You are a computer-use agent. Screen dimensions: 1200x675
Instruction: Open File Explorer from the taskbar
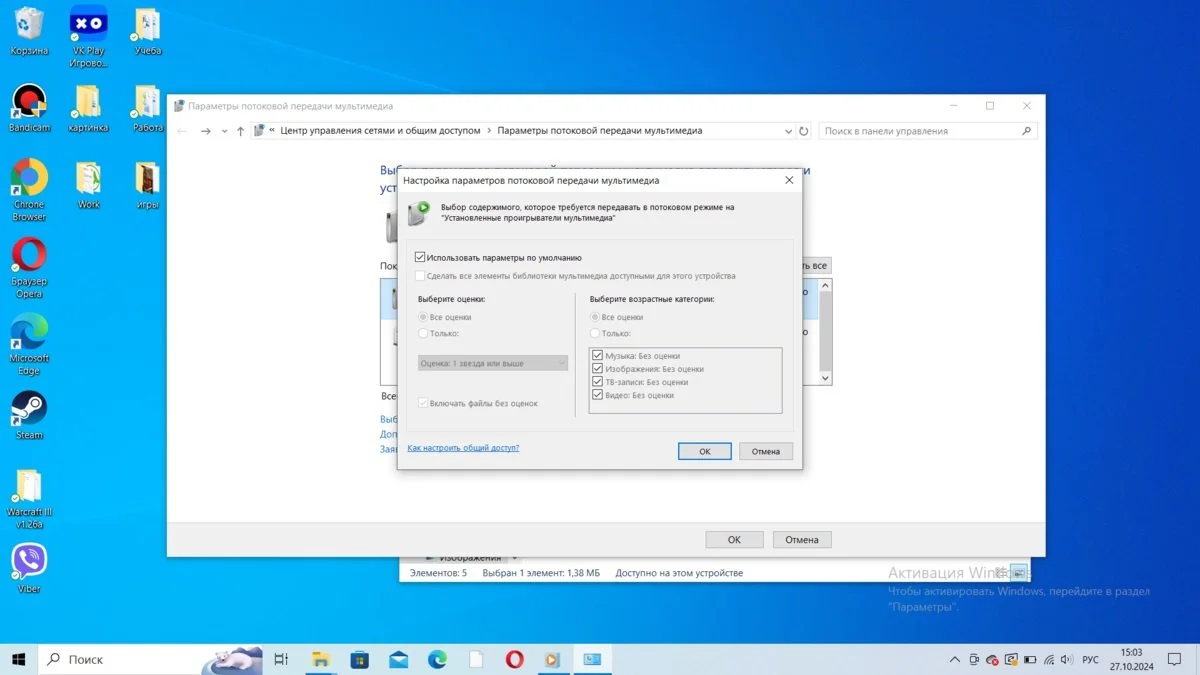tap(320, 659)
